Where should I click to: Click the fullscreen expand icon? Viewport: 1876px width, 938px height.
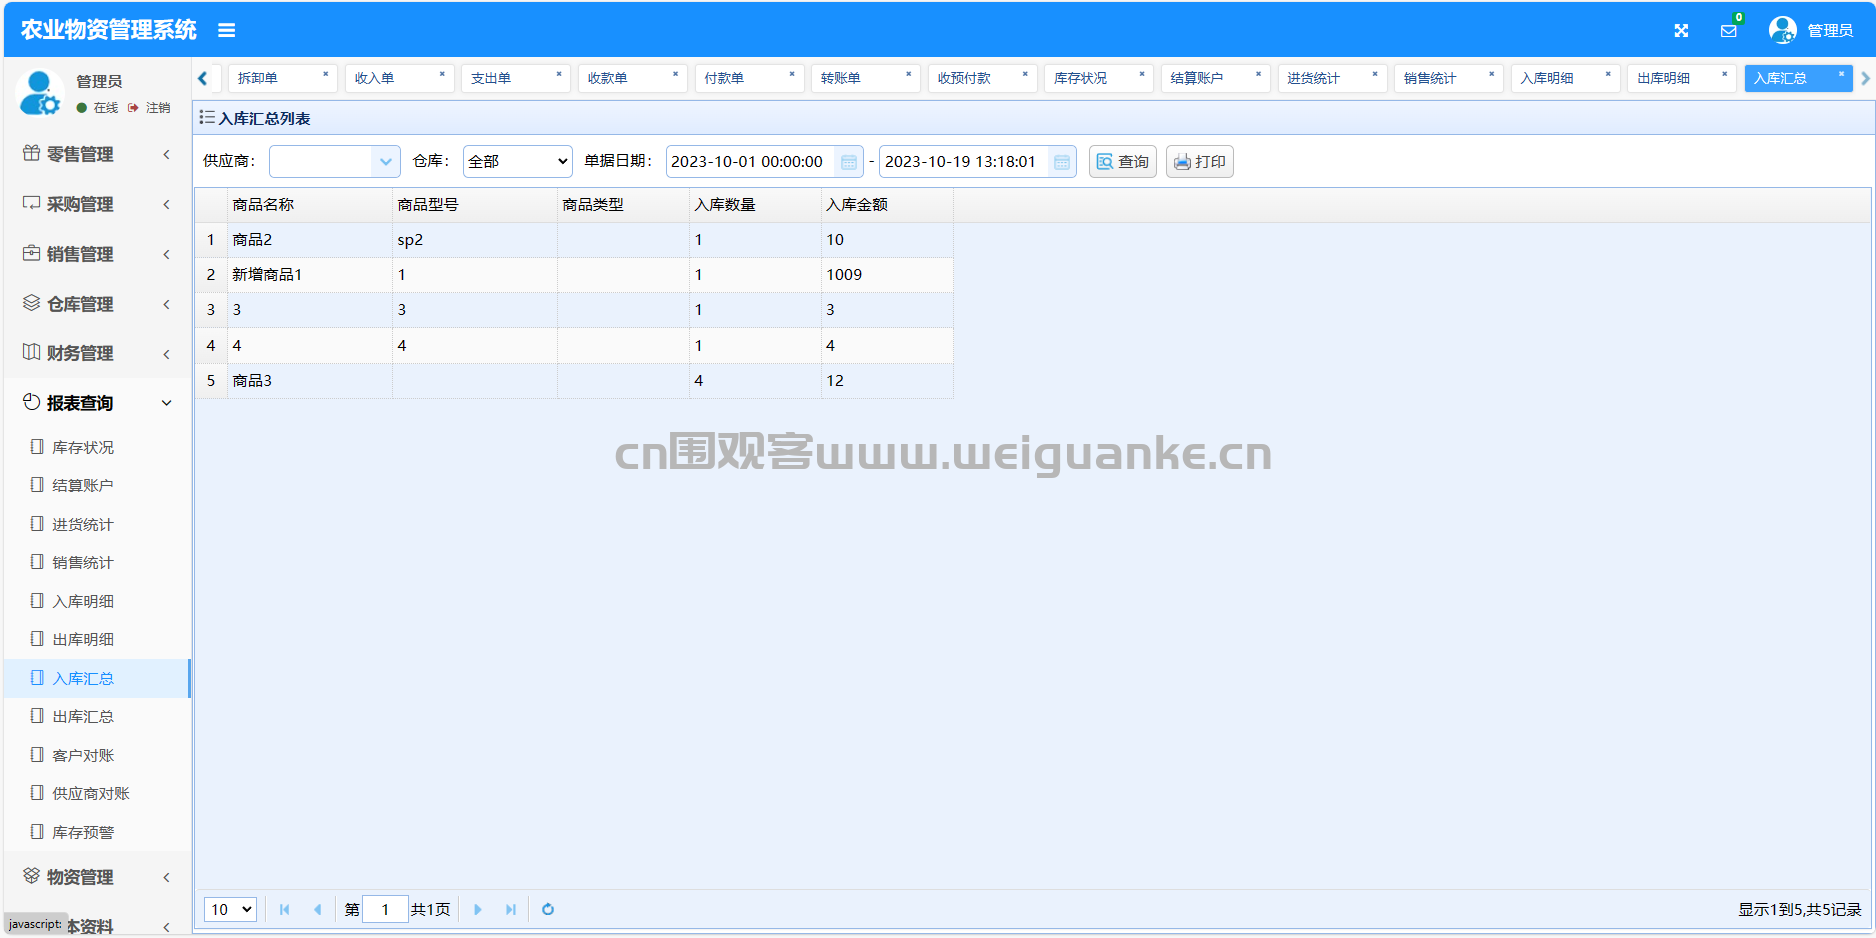tap(1681, 31)
